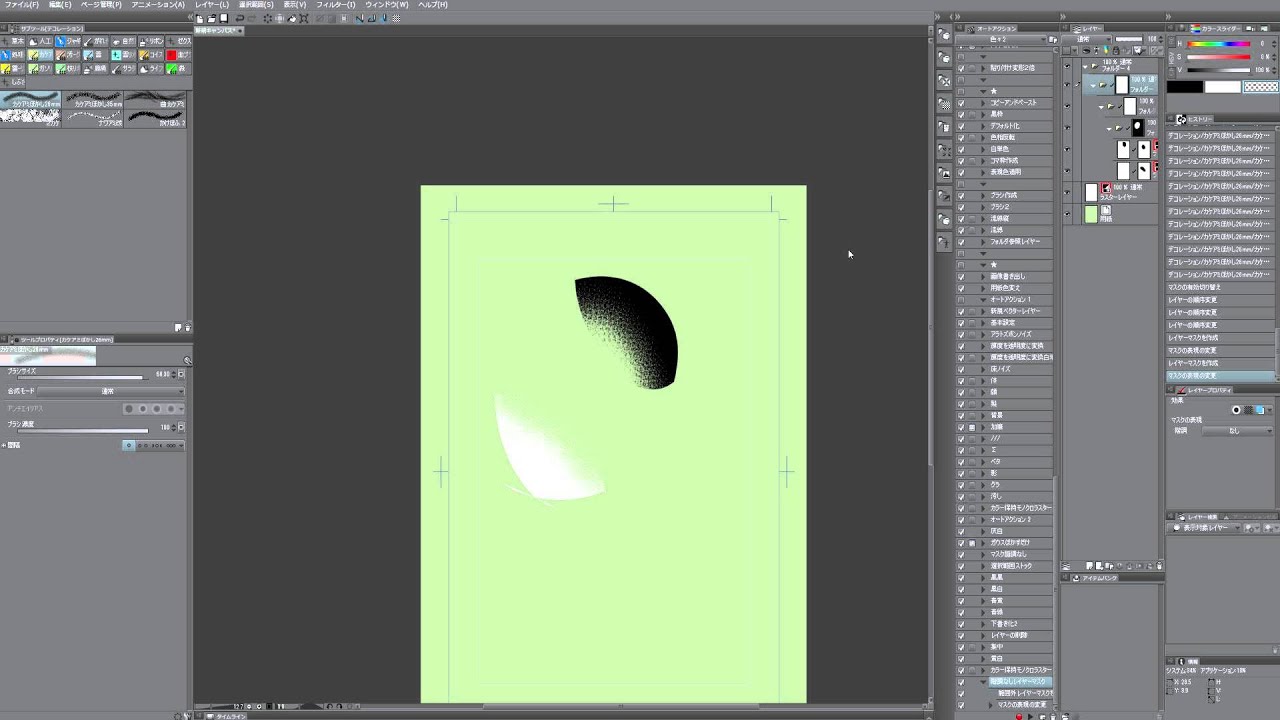Screen dimensions: 1280x720
Task: Click history entry マスクの有効切り替え
Action: [x=1221, y=287]
